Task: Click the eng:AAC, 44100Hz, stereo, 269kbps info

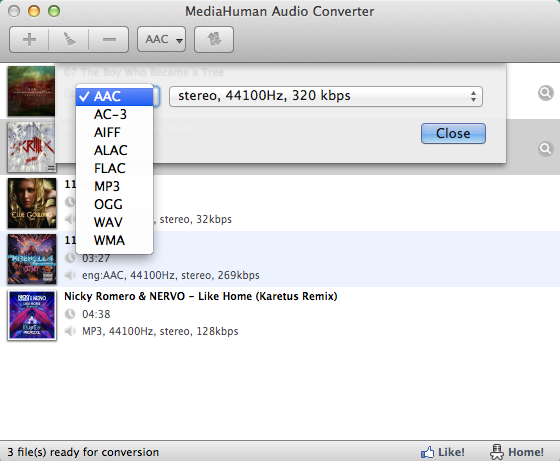Action: click(x=171, y=275)
